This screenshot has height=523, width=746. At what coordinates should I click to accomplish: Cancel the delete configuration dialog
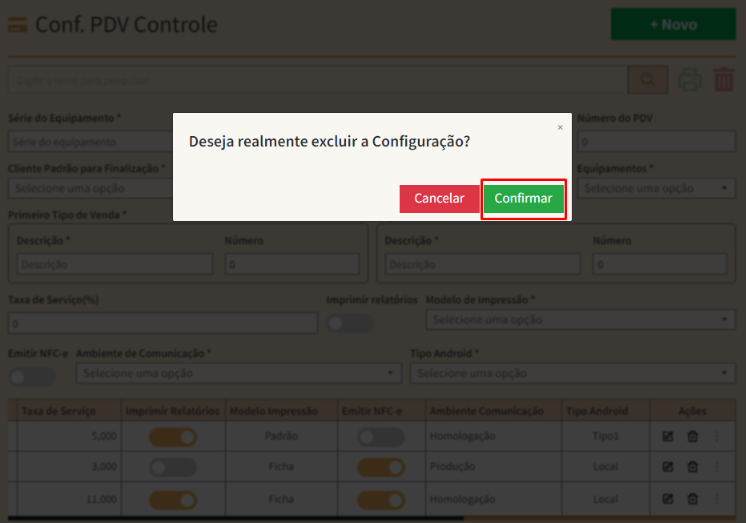[x=439, y=198]
